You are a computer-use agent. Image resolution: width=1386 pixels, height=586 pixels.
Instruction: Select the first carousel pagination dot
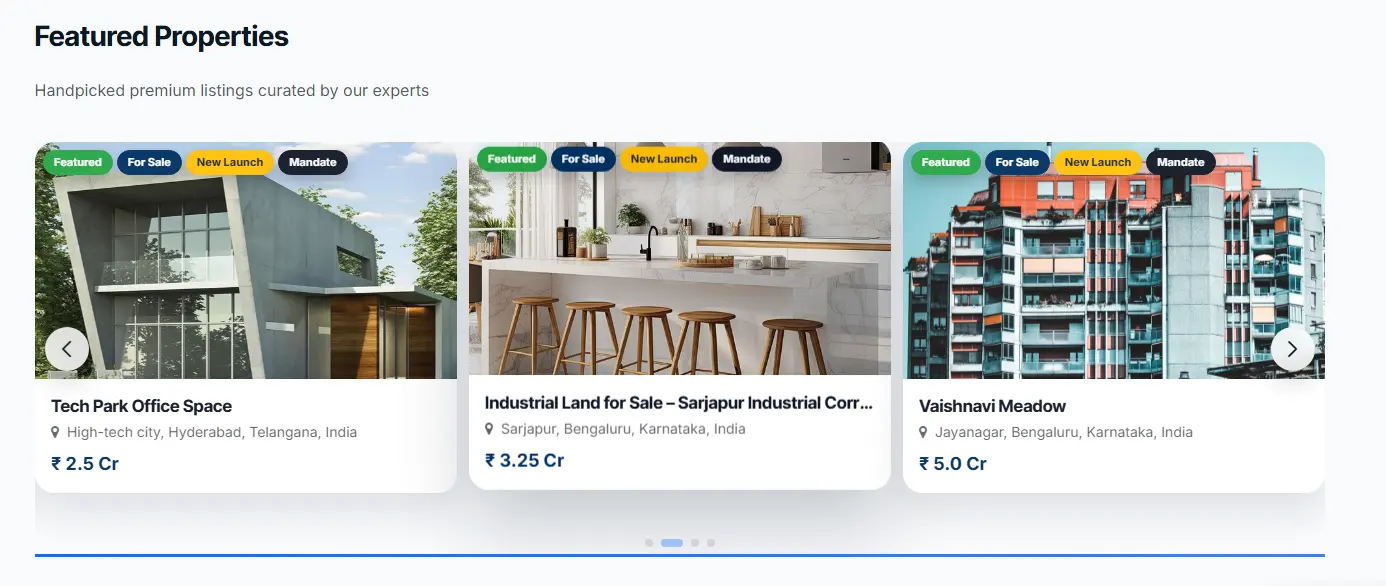coord(649,543)
